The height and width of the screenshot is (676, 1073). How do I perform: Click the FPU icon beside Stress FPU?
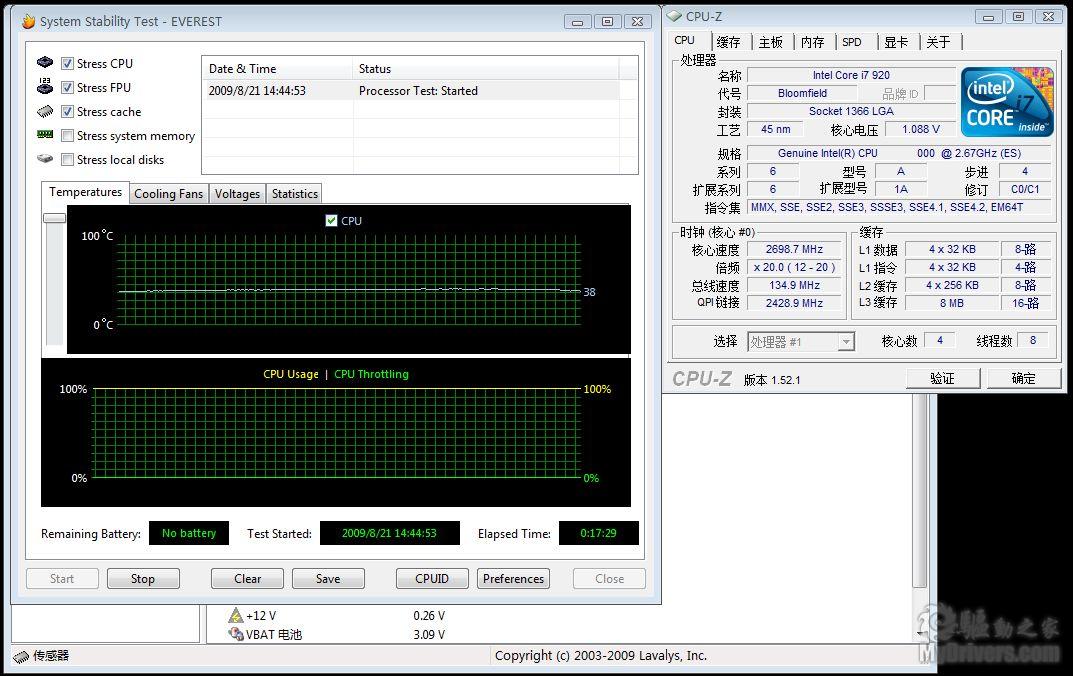coord(44,87)
